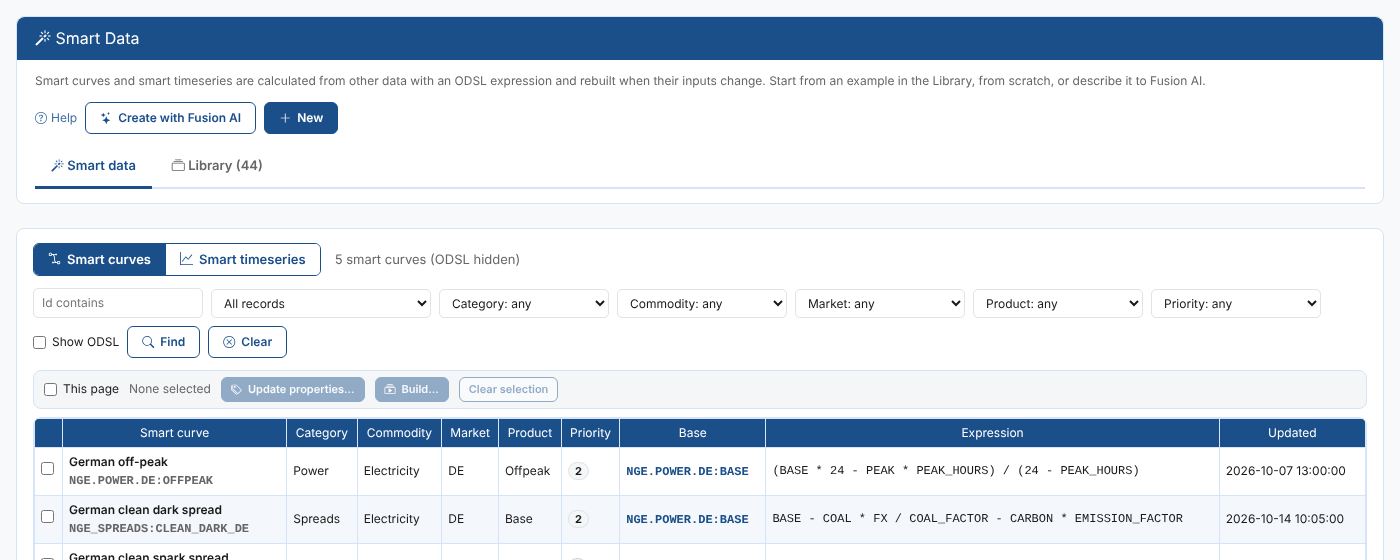Click the New button

tap(301, 118)
